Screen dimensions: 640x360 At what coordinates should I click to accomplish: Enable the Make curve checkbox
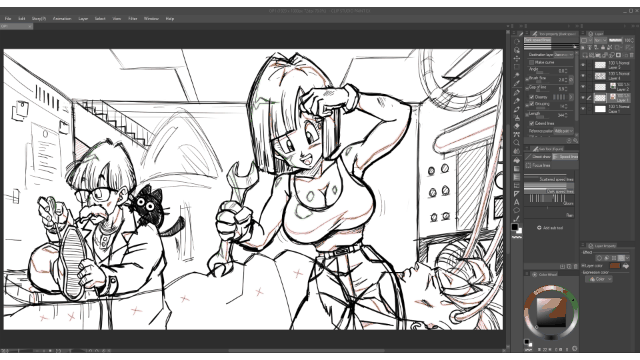[x=531, y=62]
